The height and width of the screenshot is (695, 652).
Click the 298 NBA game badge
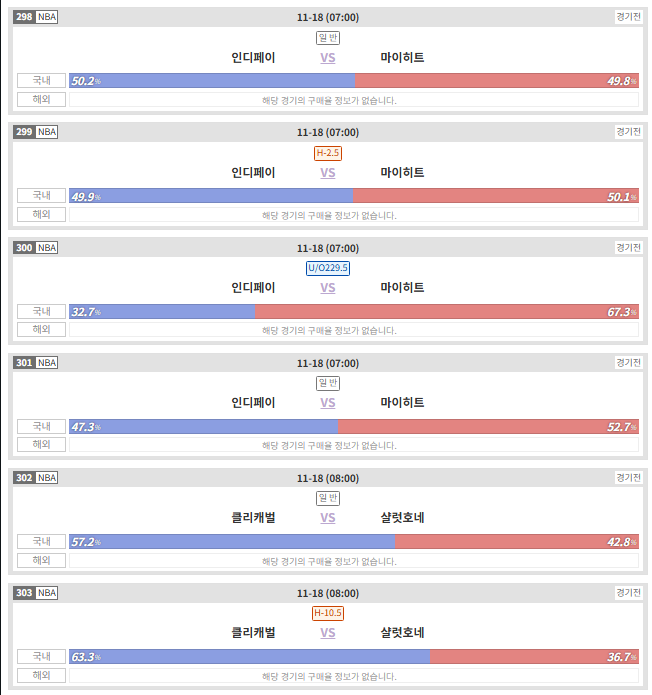pyautogui.click(x=35, y=17)
